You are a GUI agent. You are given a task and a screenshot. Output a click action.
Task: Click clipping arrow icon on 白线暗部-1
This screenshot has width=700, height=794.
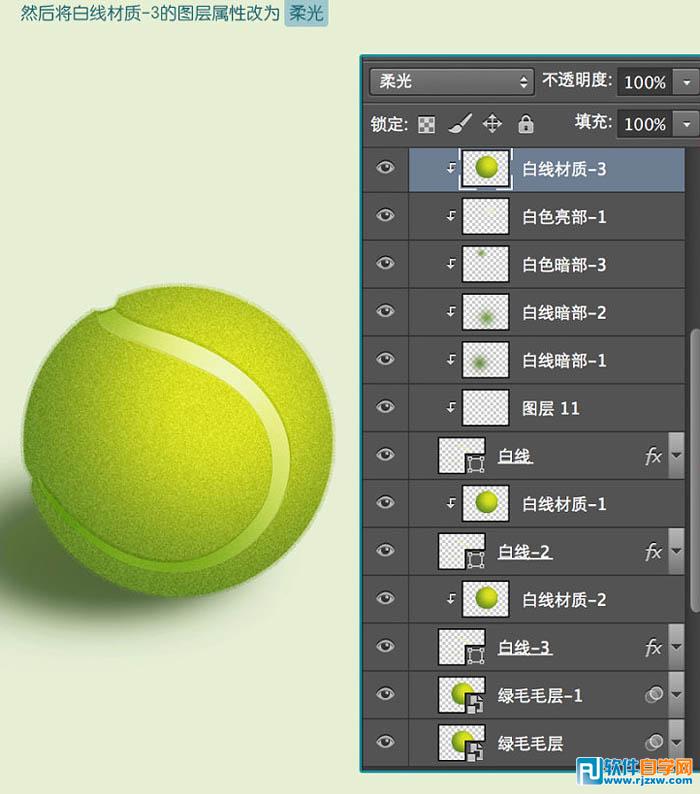click(451, 359)
